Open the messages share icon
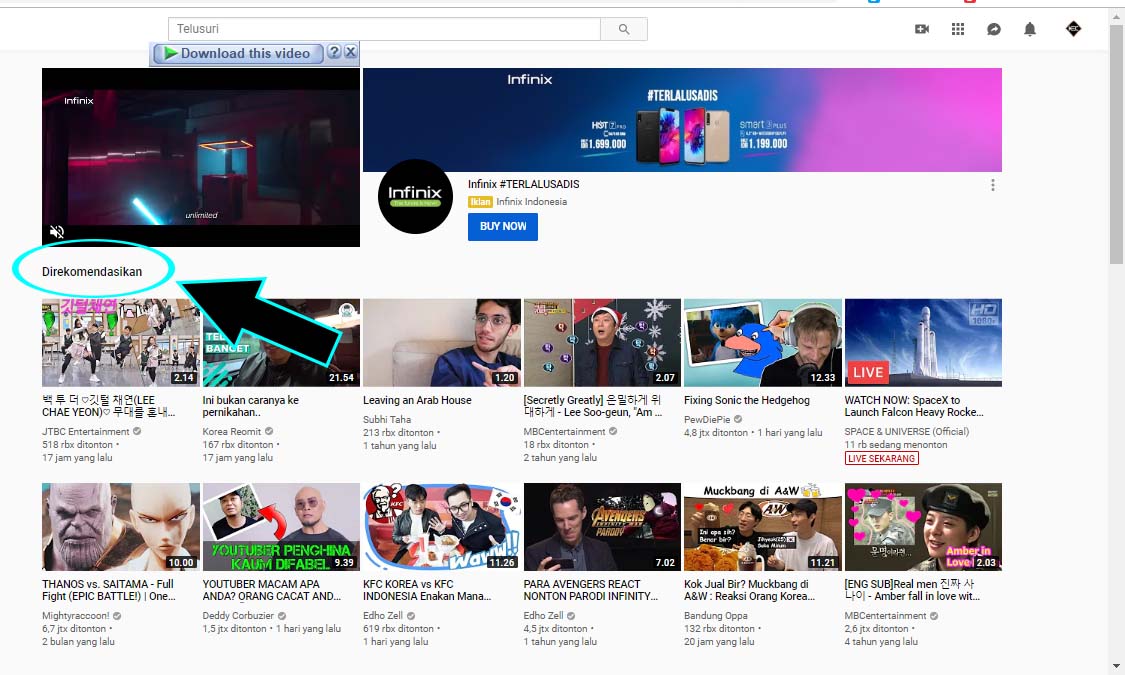This screenshot has width=1125, height=675. (x=994, y=29)
